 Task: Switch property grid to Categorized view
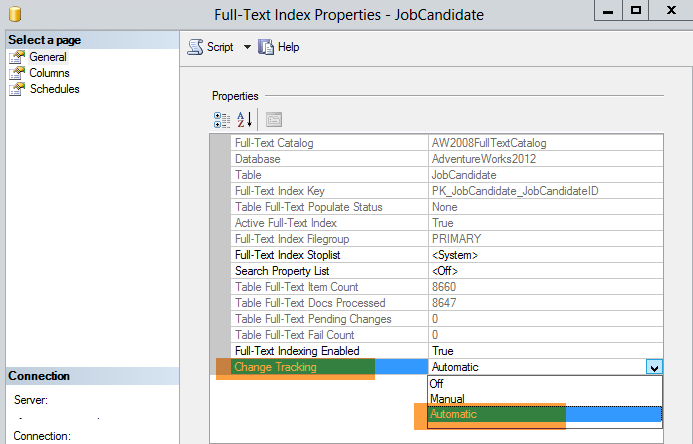[222, 120]
